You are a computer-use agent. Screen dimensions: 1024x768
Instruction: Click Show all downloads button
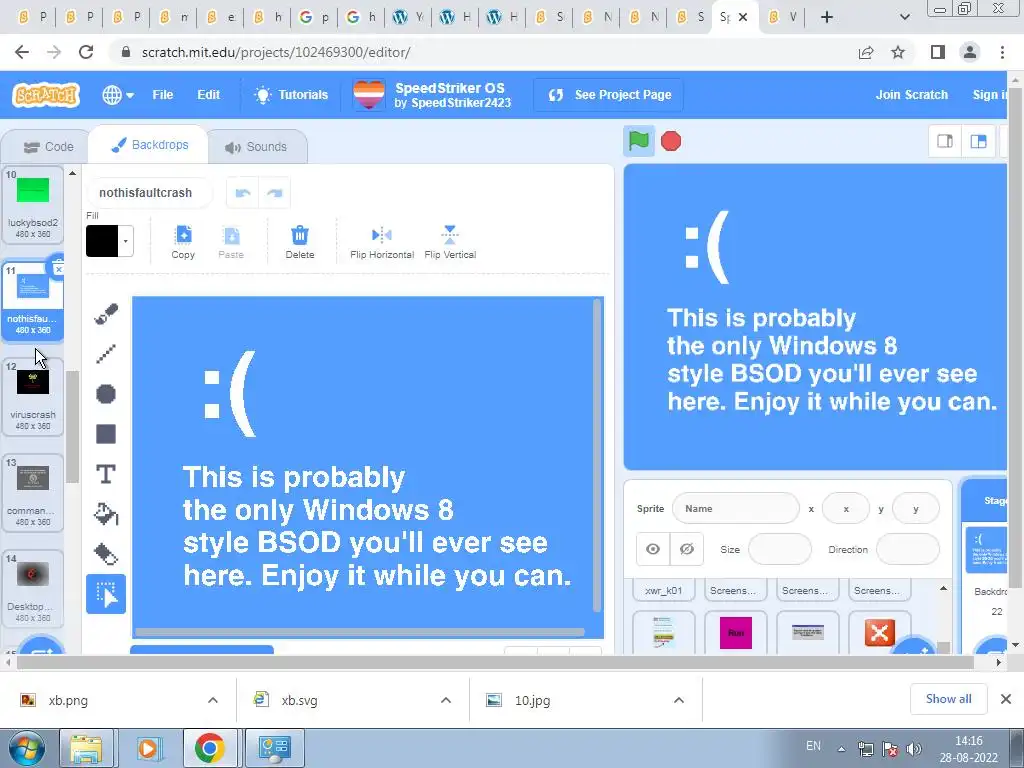(948, 699)
